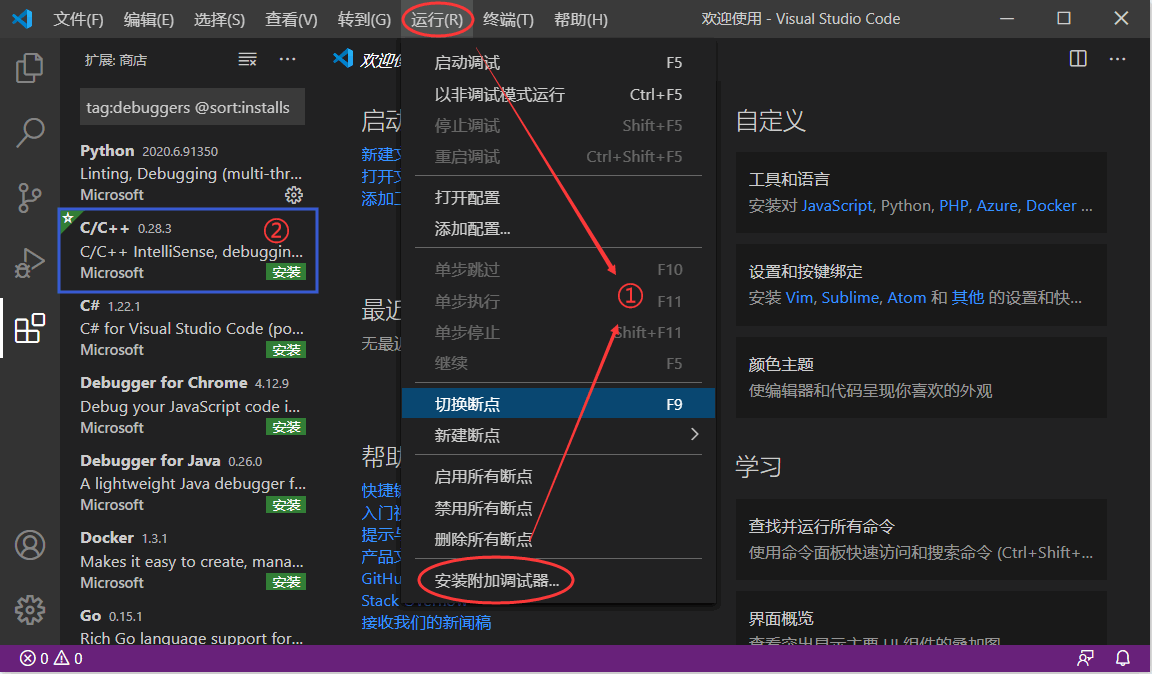Image resolution: width=1152 pixels, height=674 pixels.
Task: Open the 终端 menu
Action: pyautogui.click(x=508, y=18)
